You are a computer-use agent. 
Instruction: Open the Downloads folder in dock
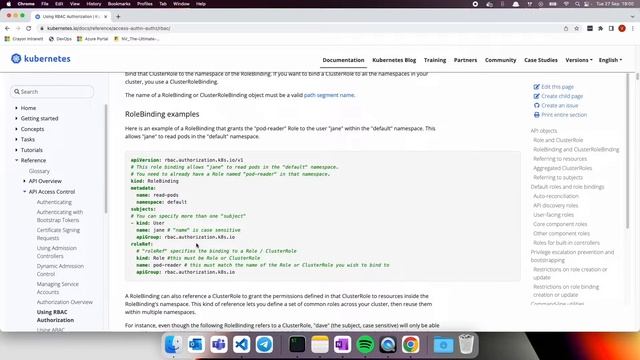click(x=443, y=344)
